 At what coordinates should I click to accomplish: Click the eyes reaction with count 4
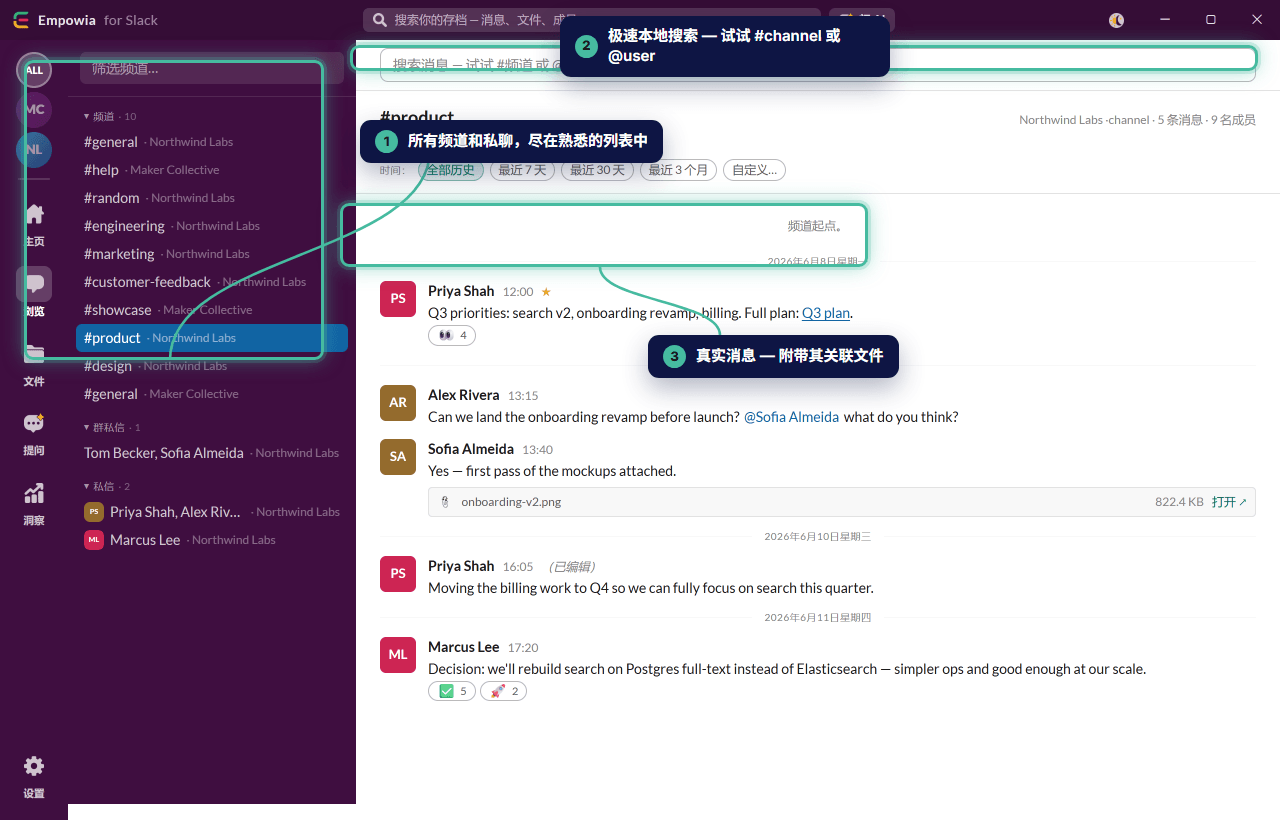pyautogui.click(x=452, y=336)
